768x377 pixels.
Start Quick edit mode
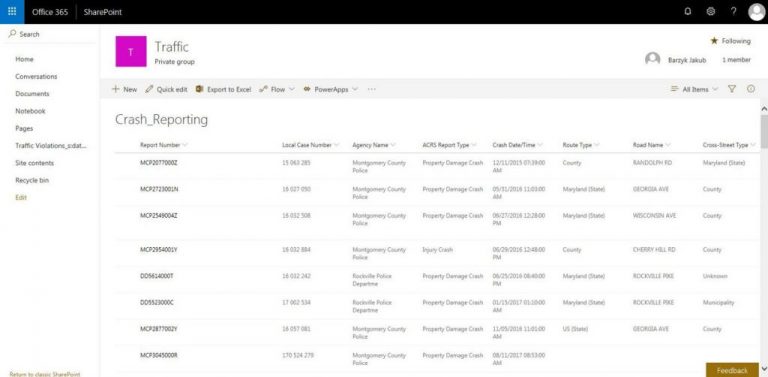click(167, 89)
